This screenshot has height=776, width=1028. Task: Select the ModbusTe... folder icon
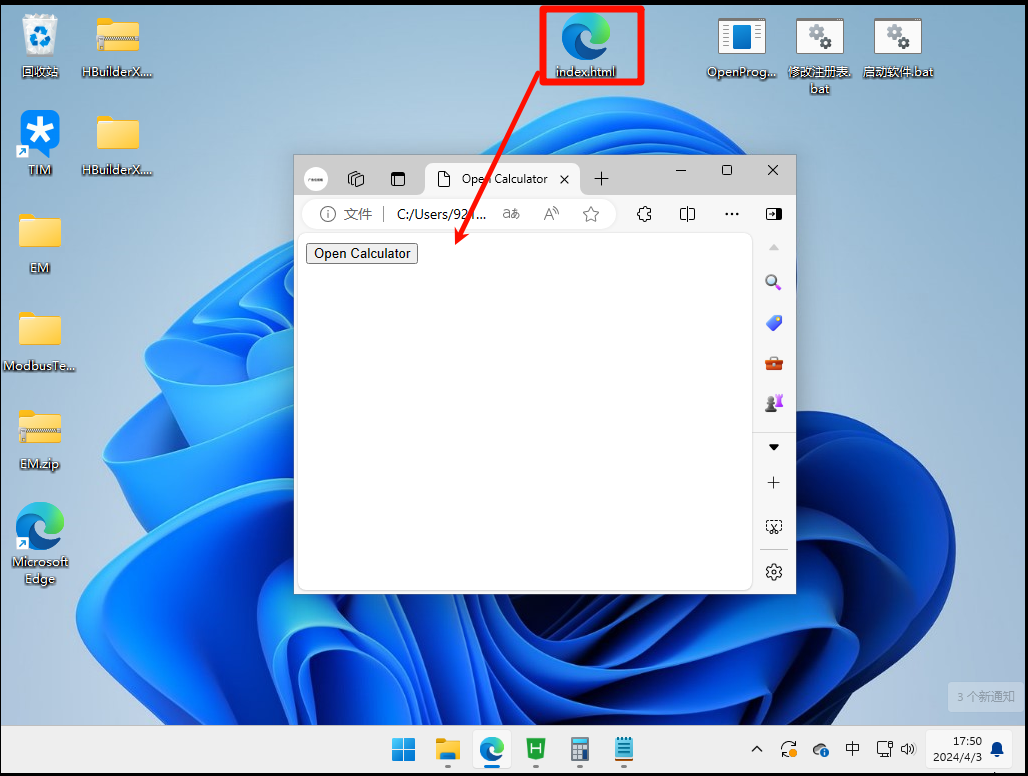coord(40,341)
